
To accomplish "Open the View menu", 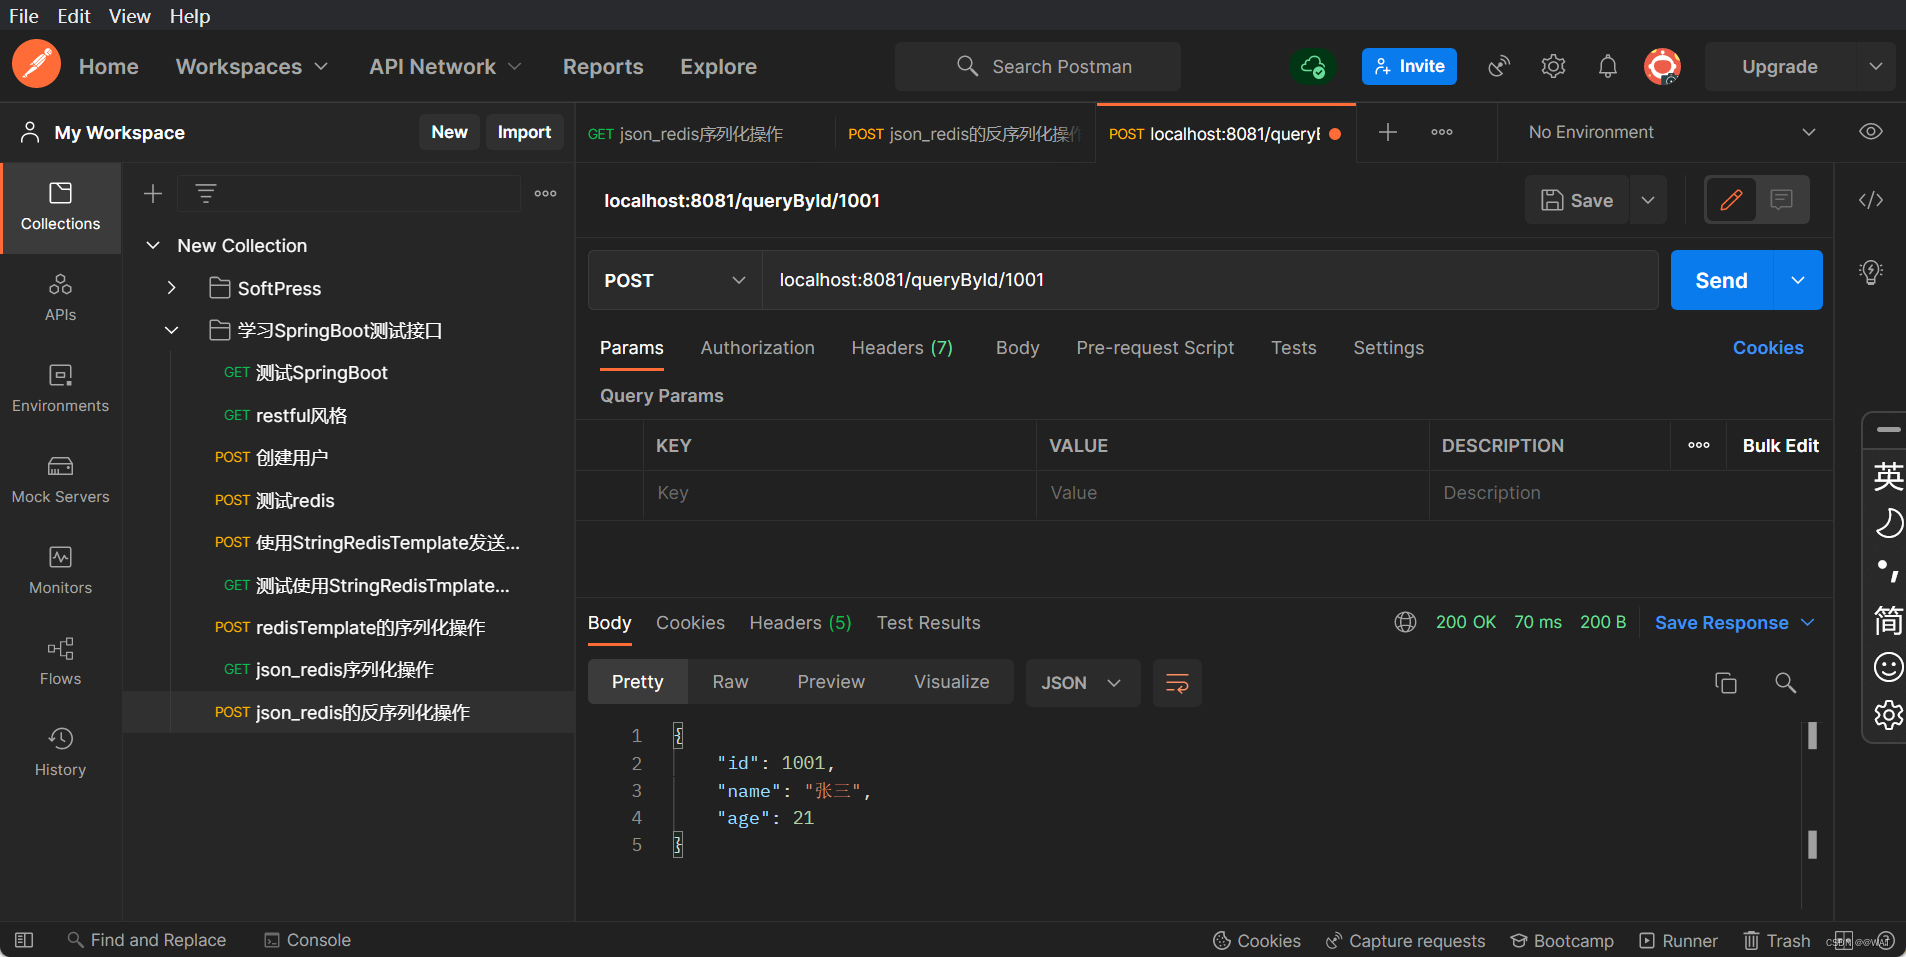I will coord(130,16).
